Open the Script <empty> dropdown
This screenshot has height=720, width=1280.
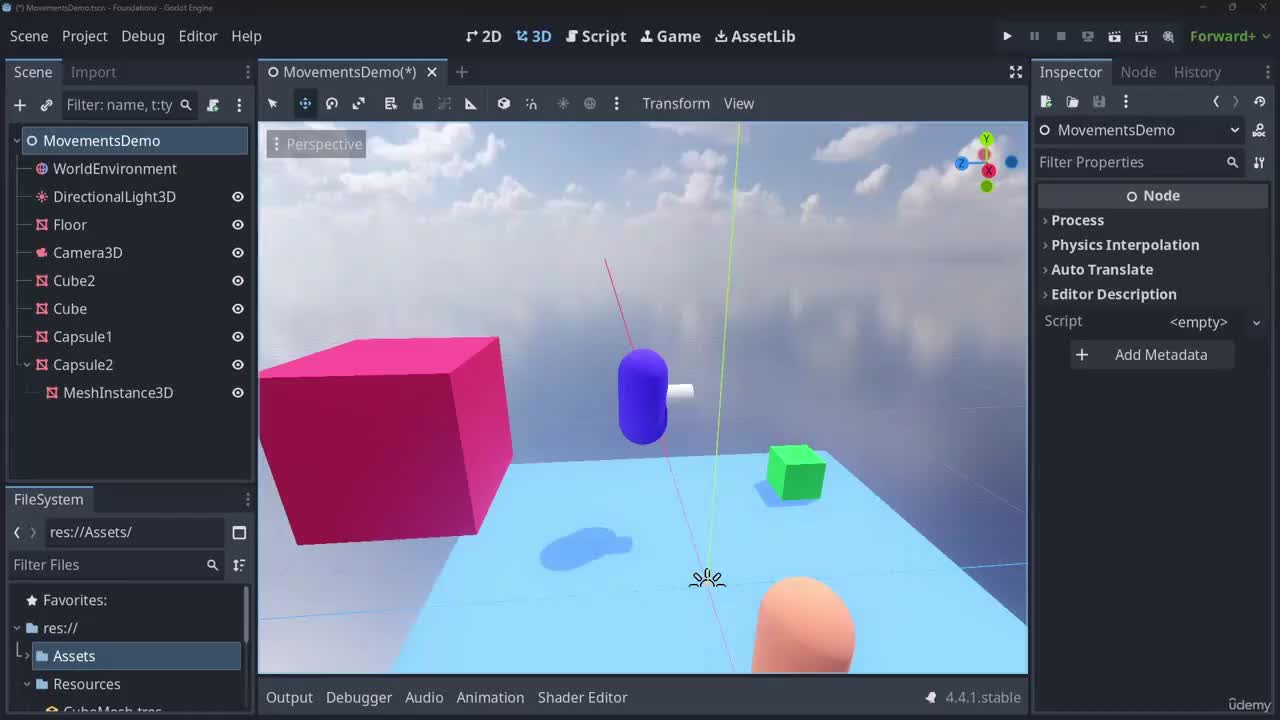(1212, 322)
